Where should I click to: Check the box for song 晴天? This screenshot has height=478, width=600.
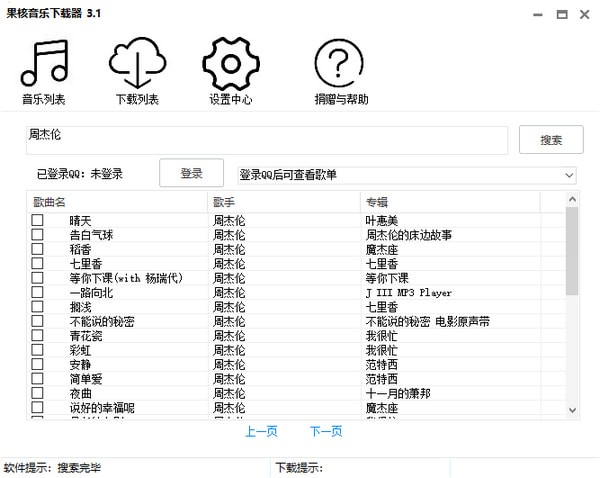[x=37, y=220]
